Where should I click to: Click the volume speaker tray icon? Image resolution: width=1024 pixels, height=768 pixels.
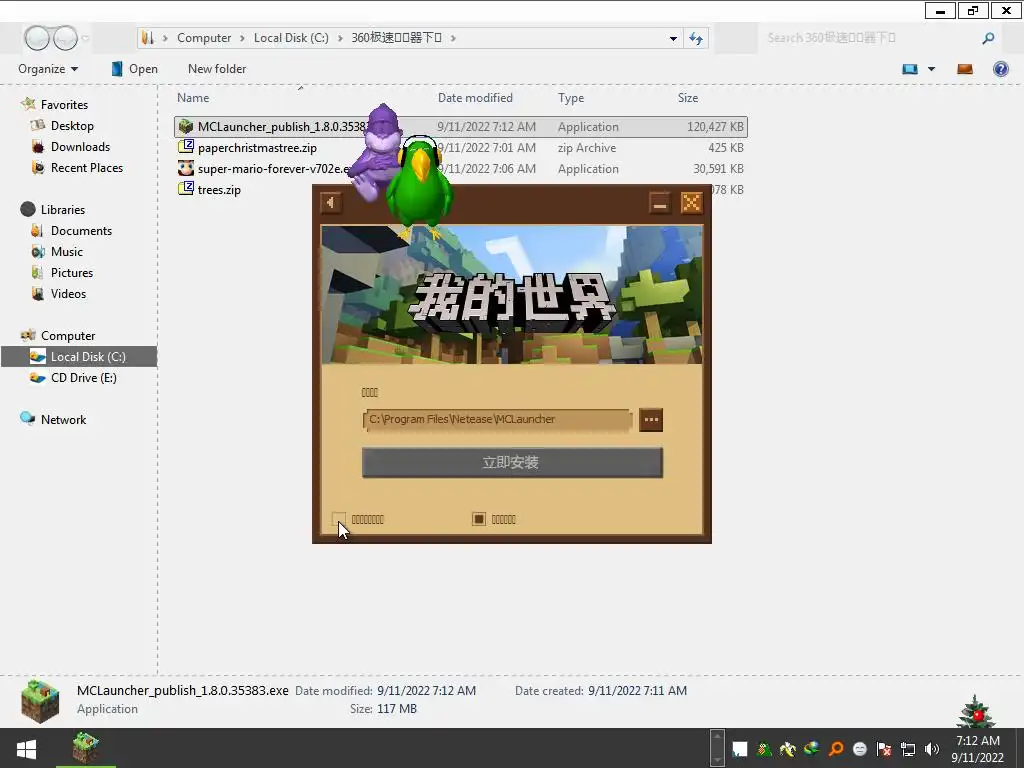point(932,749)
